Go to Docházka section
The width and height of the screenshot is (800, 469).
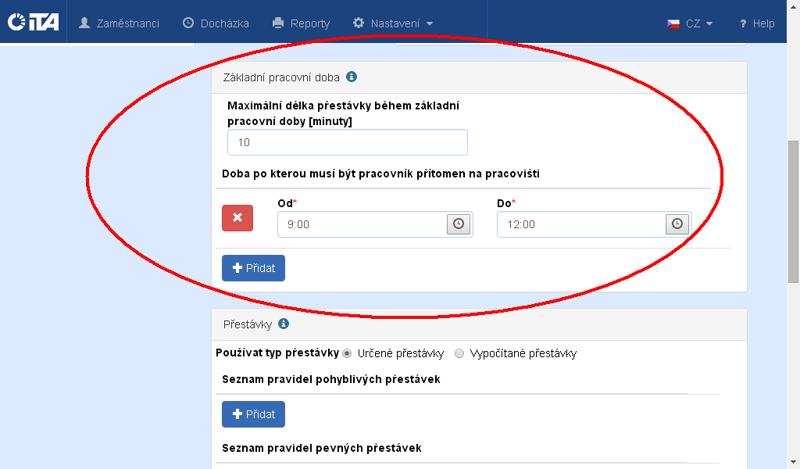216,22
